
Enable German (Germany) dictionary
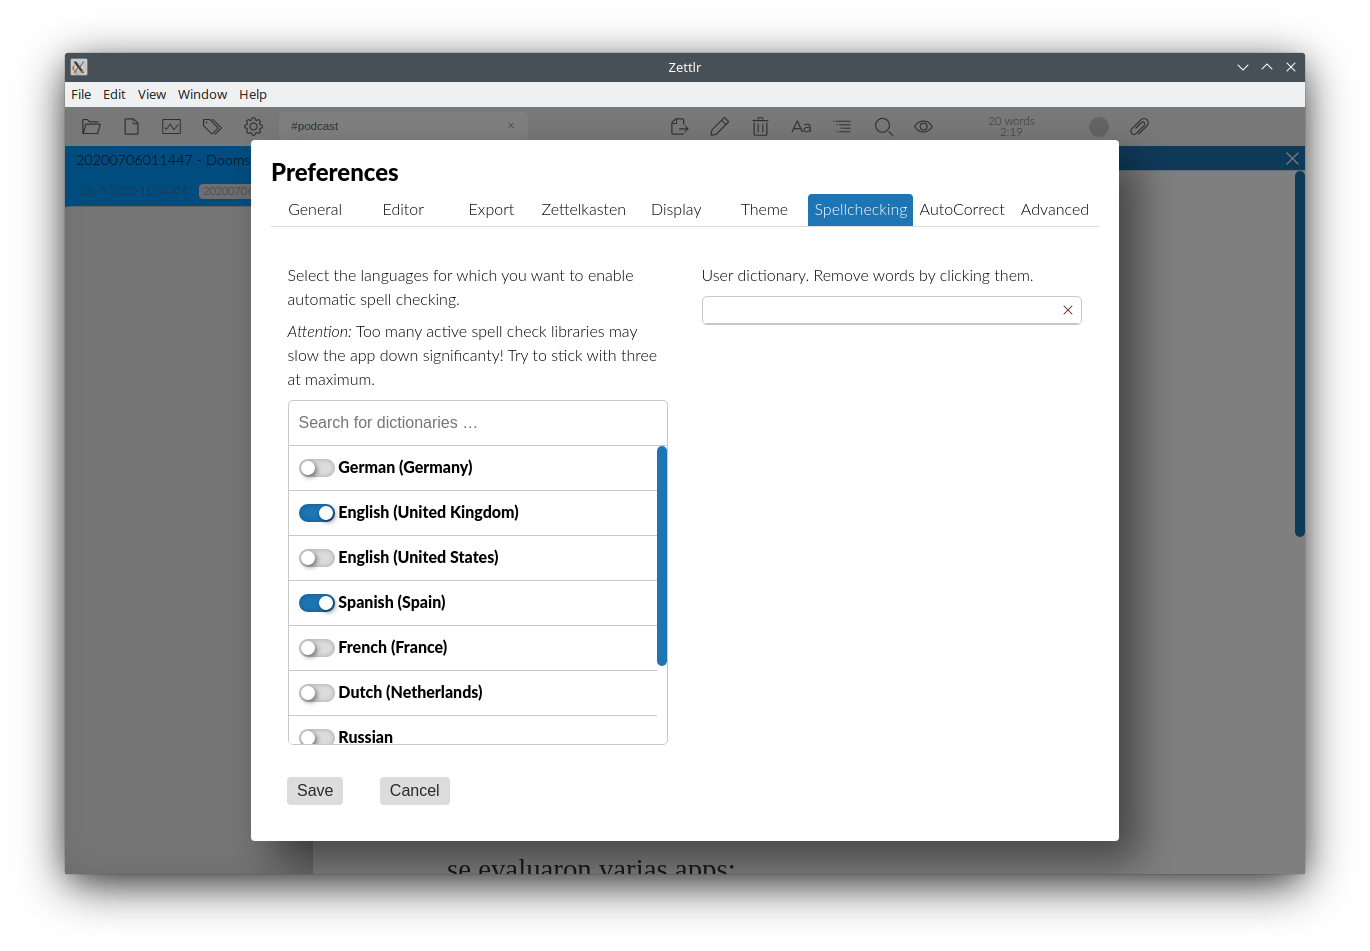[317, 468]
